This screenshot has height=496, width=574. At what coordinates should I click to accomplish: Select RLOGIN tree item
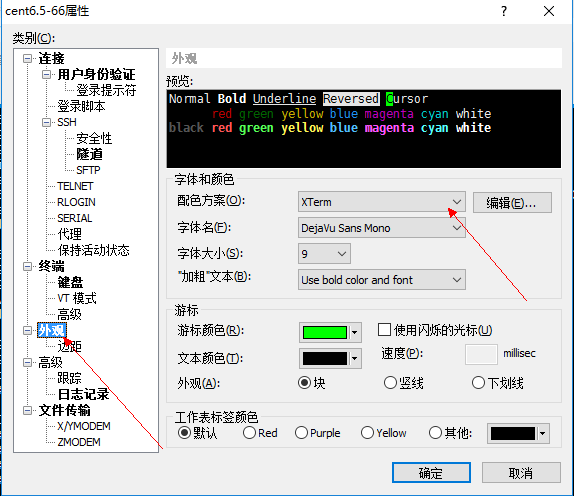tap(76, 202)
